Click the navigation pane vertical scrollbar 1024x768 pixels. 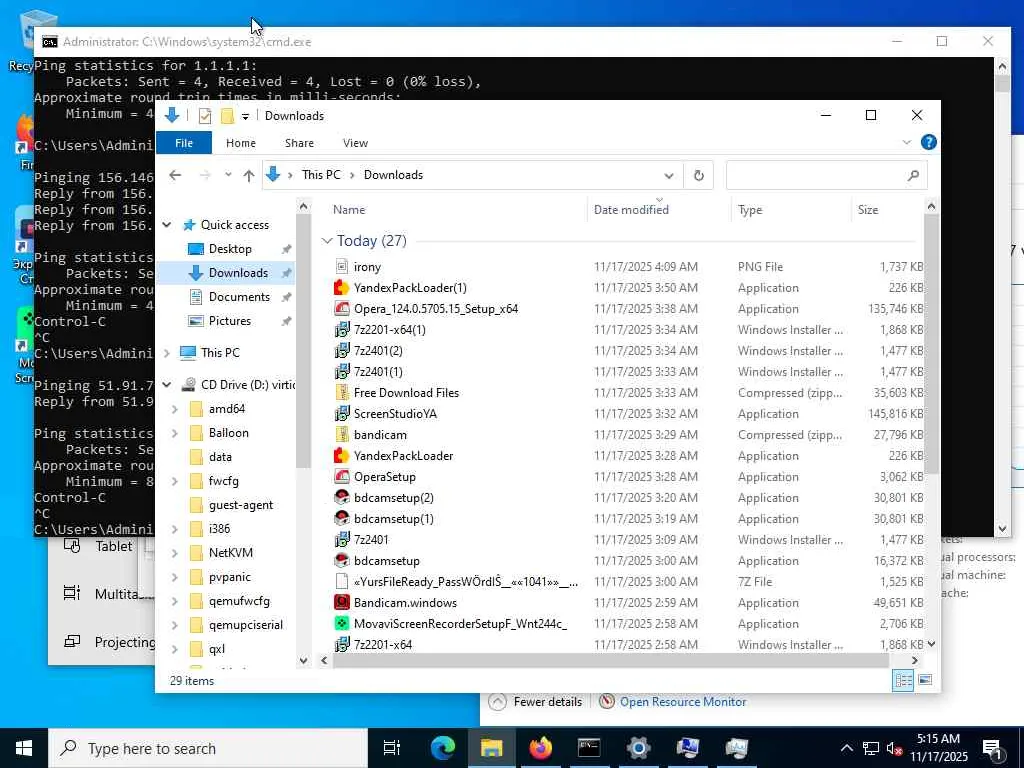click(302, 340)
